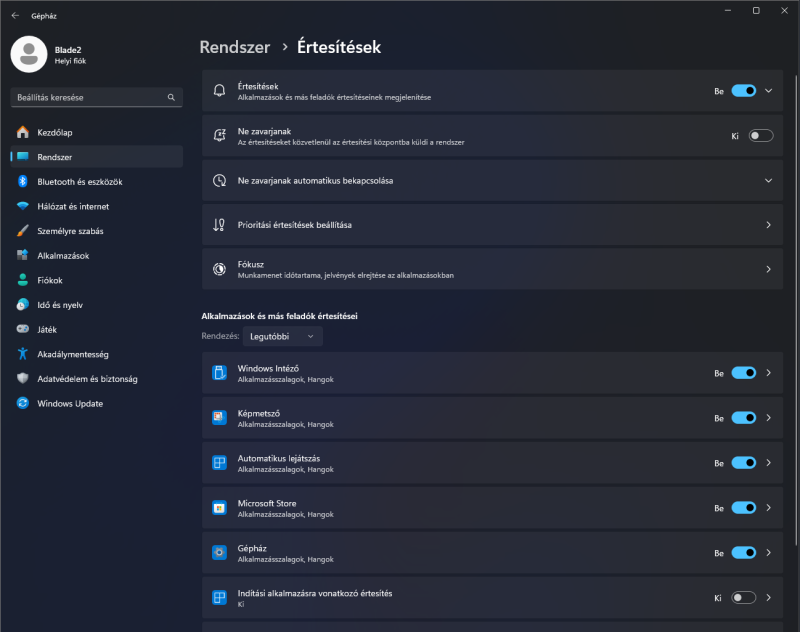Open the Legutóbbi sort dropdown
The image size is (800, 632).
[x=282, y=336]
